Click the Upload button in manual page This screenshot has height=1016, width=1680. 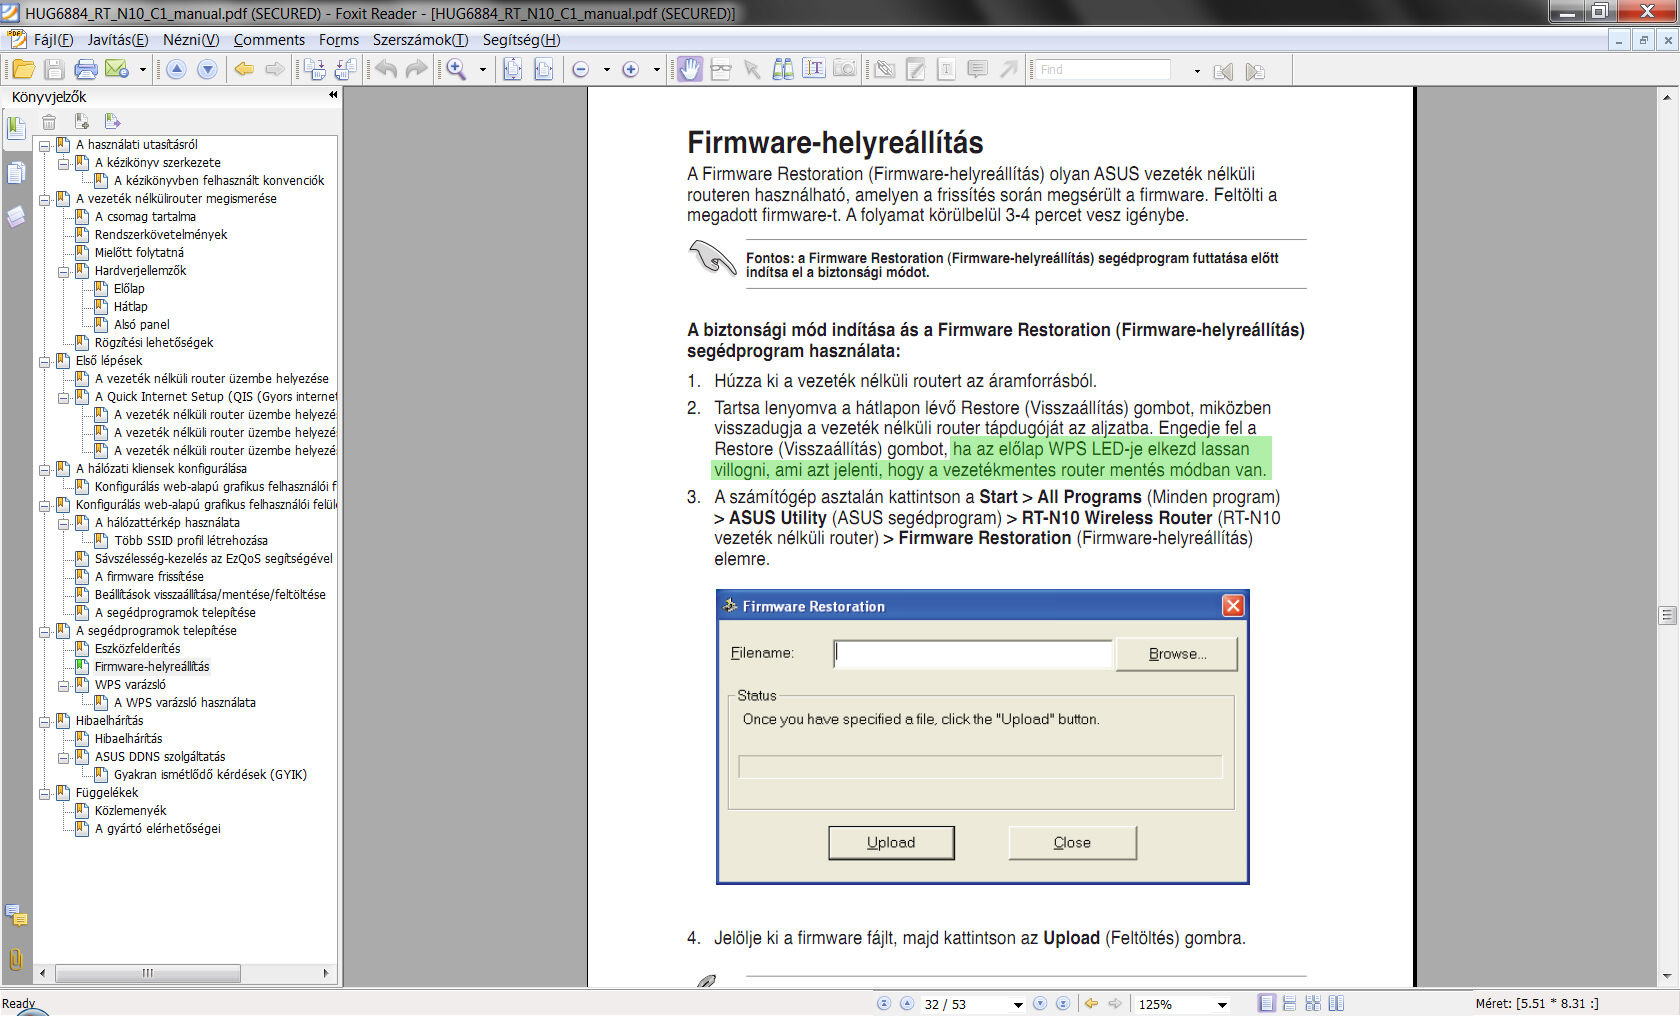[x=891, y=843]
